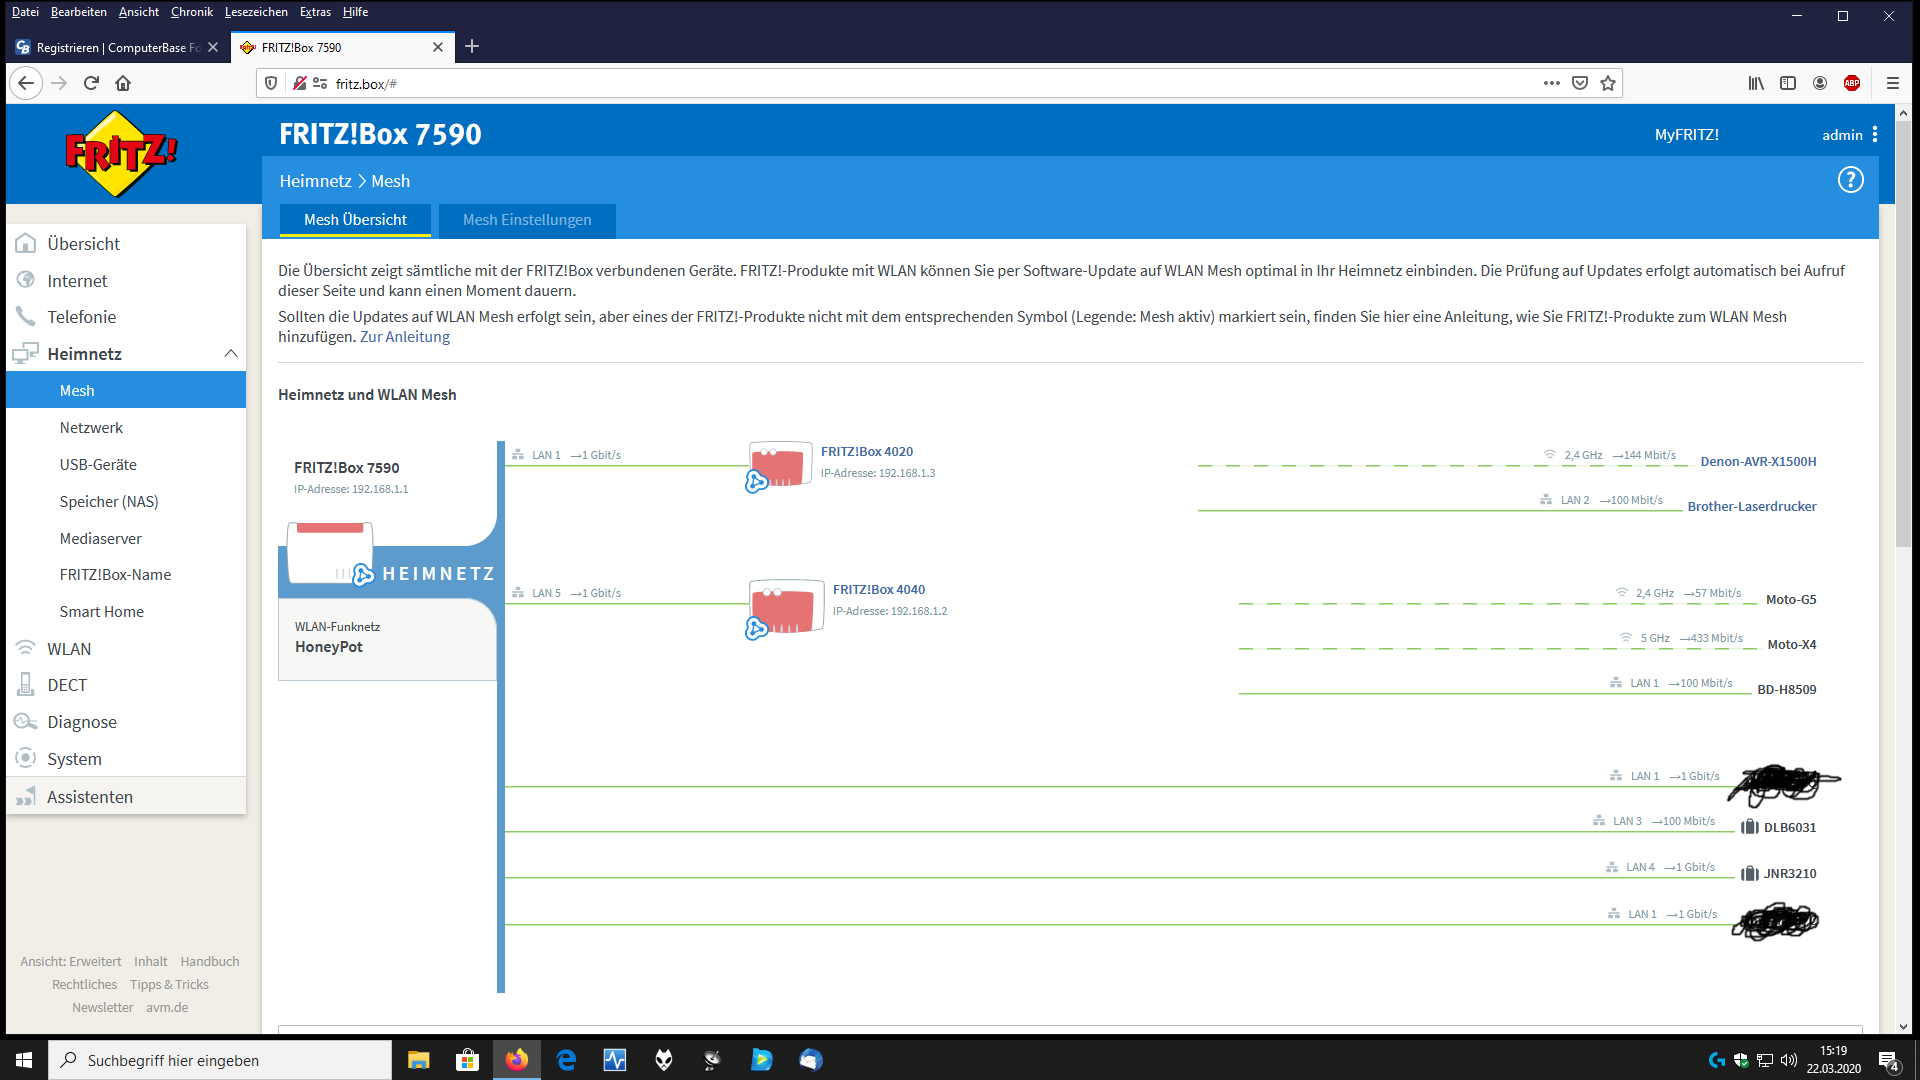Viewport: 1920px width, 1080px height.
Task: Click the FRITZ!Box 4040 device icon
Action: tap(786, 606)
